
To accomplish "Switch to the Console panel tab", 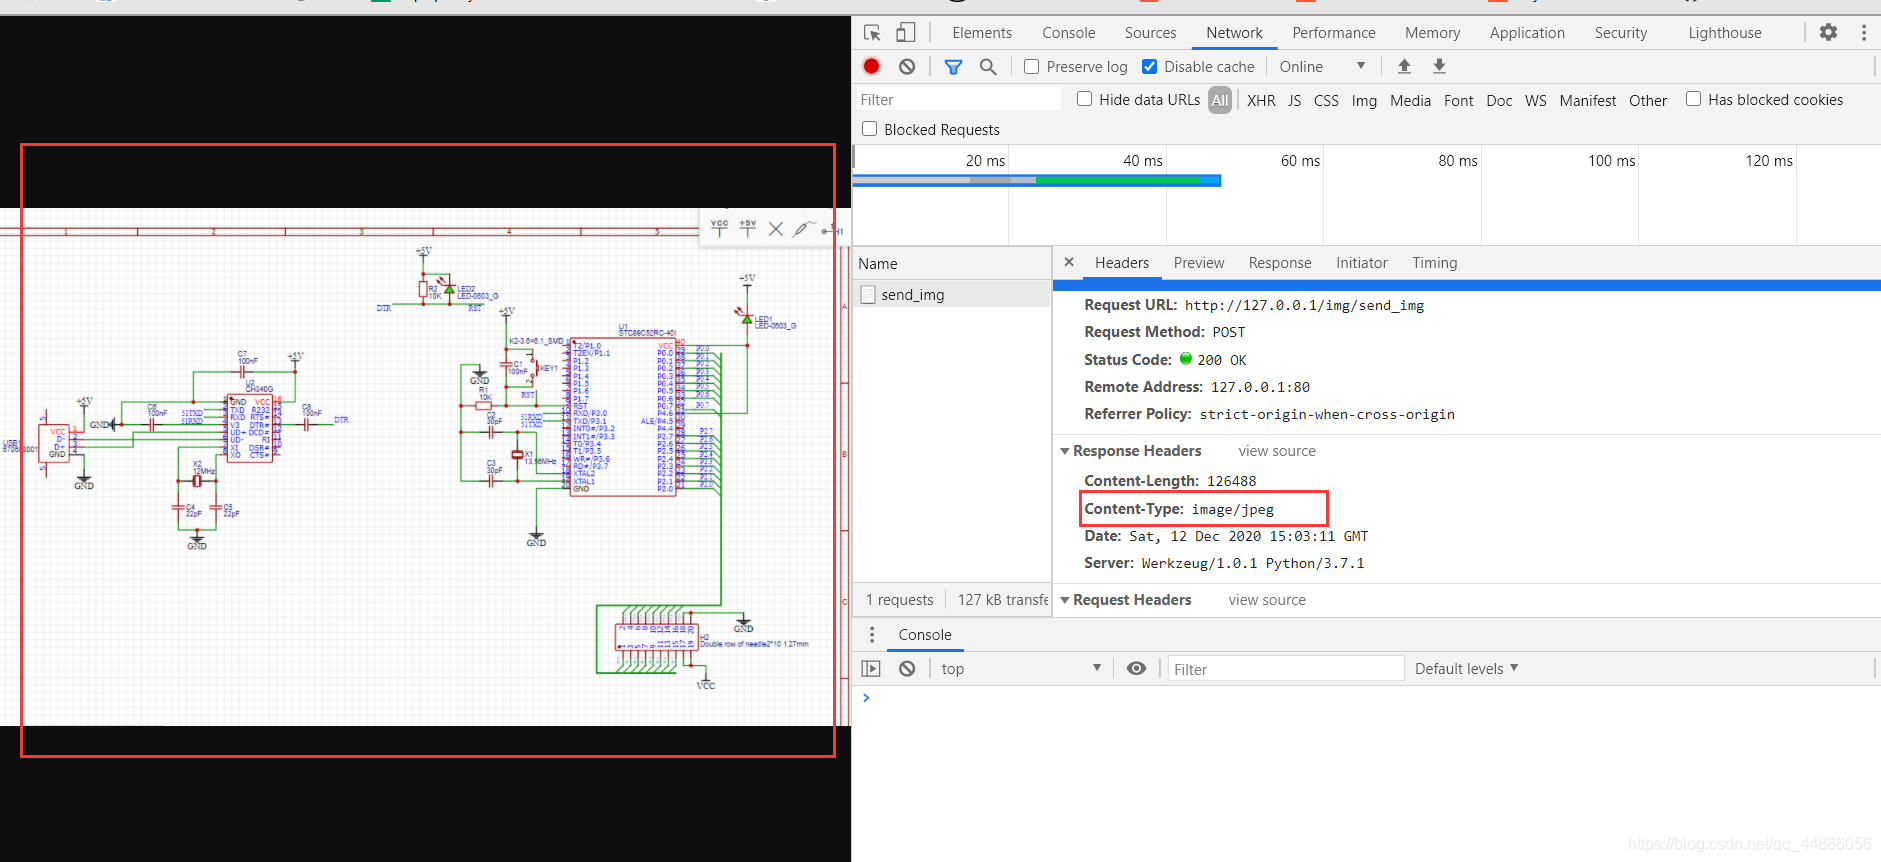I will (x=1068, y=33).
